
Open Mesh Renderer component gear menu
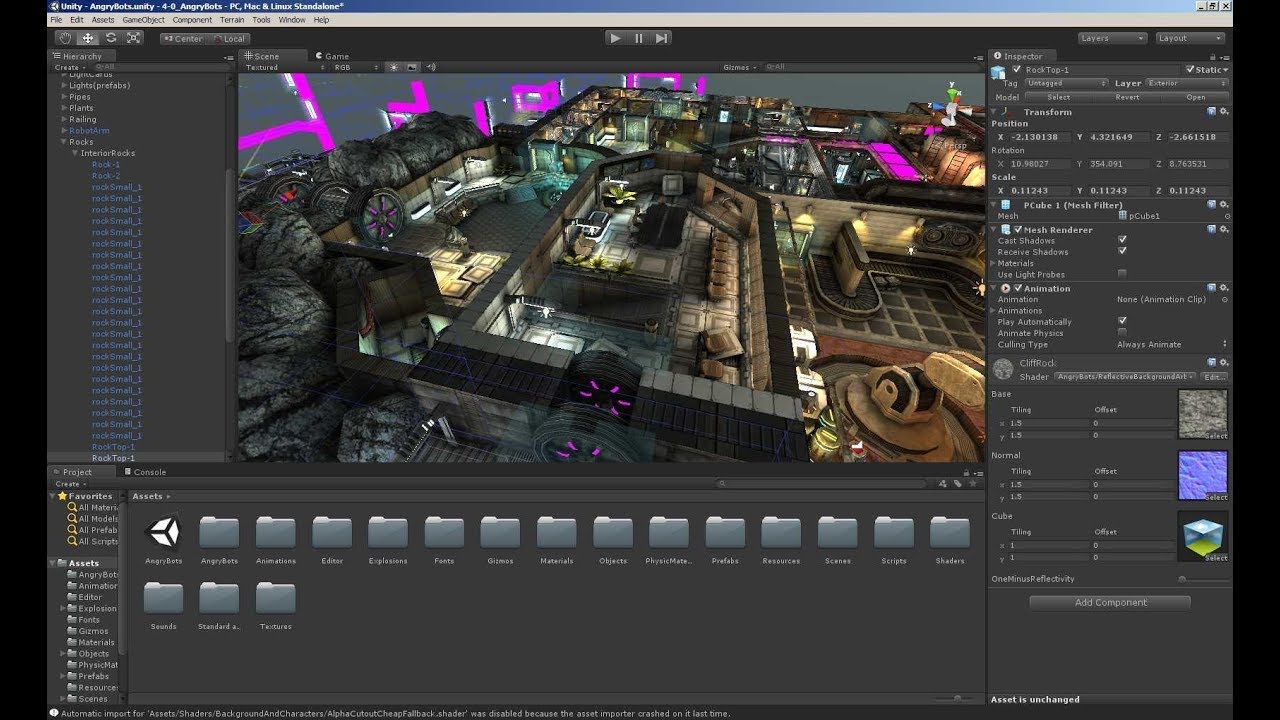[x=1224, y=229]
